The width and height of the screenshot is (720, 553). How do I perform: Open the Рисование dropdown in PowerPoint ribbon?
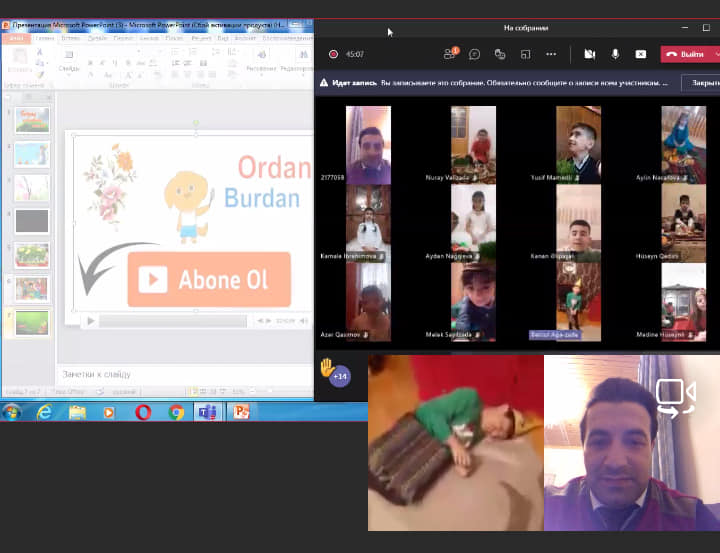point(261,61)
